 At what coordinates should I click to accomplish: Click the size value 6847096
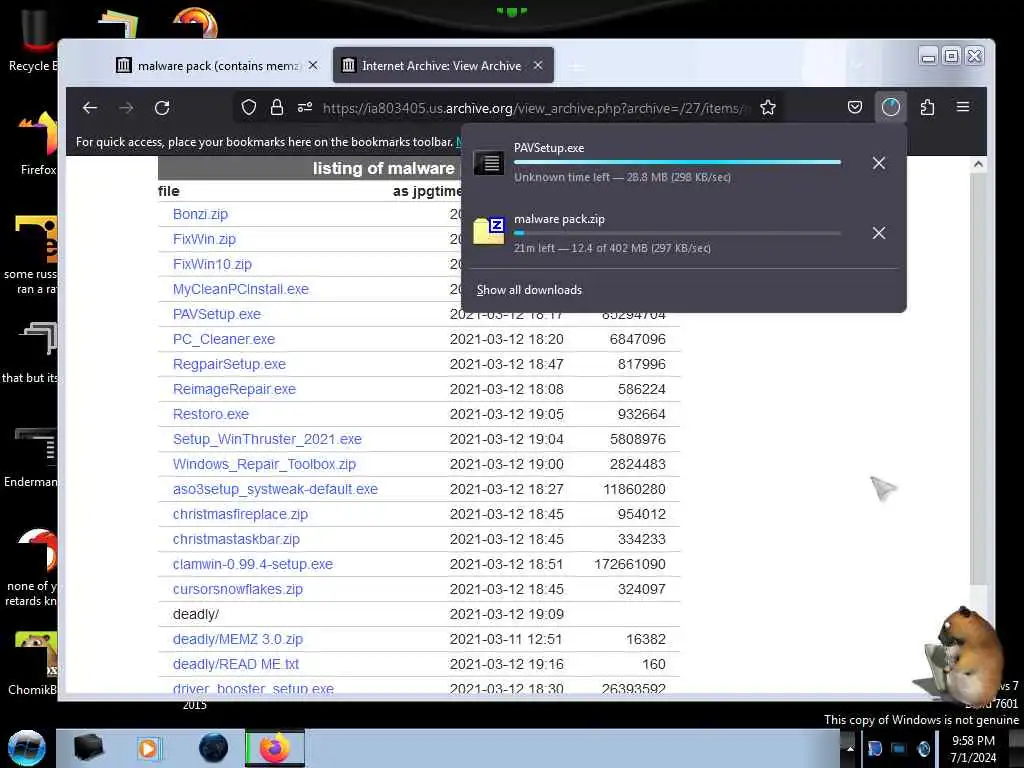[637, 340]
